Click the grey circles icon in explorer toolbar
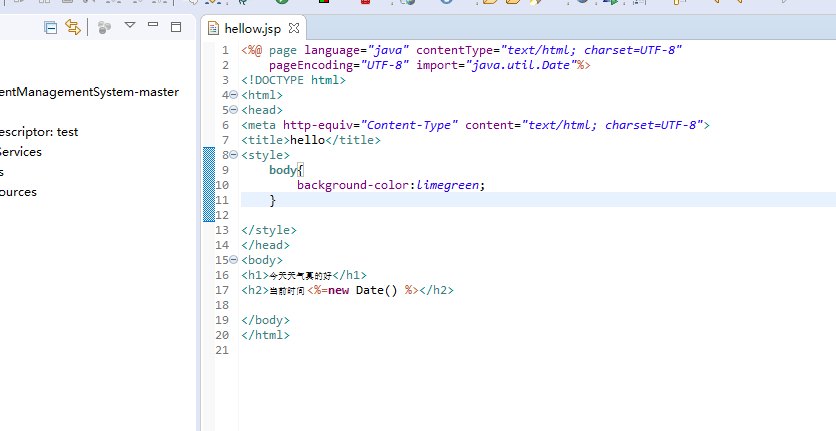Viewport: 836px width, 431px height. coord(104,27)
